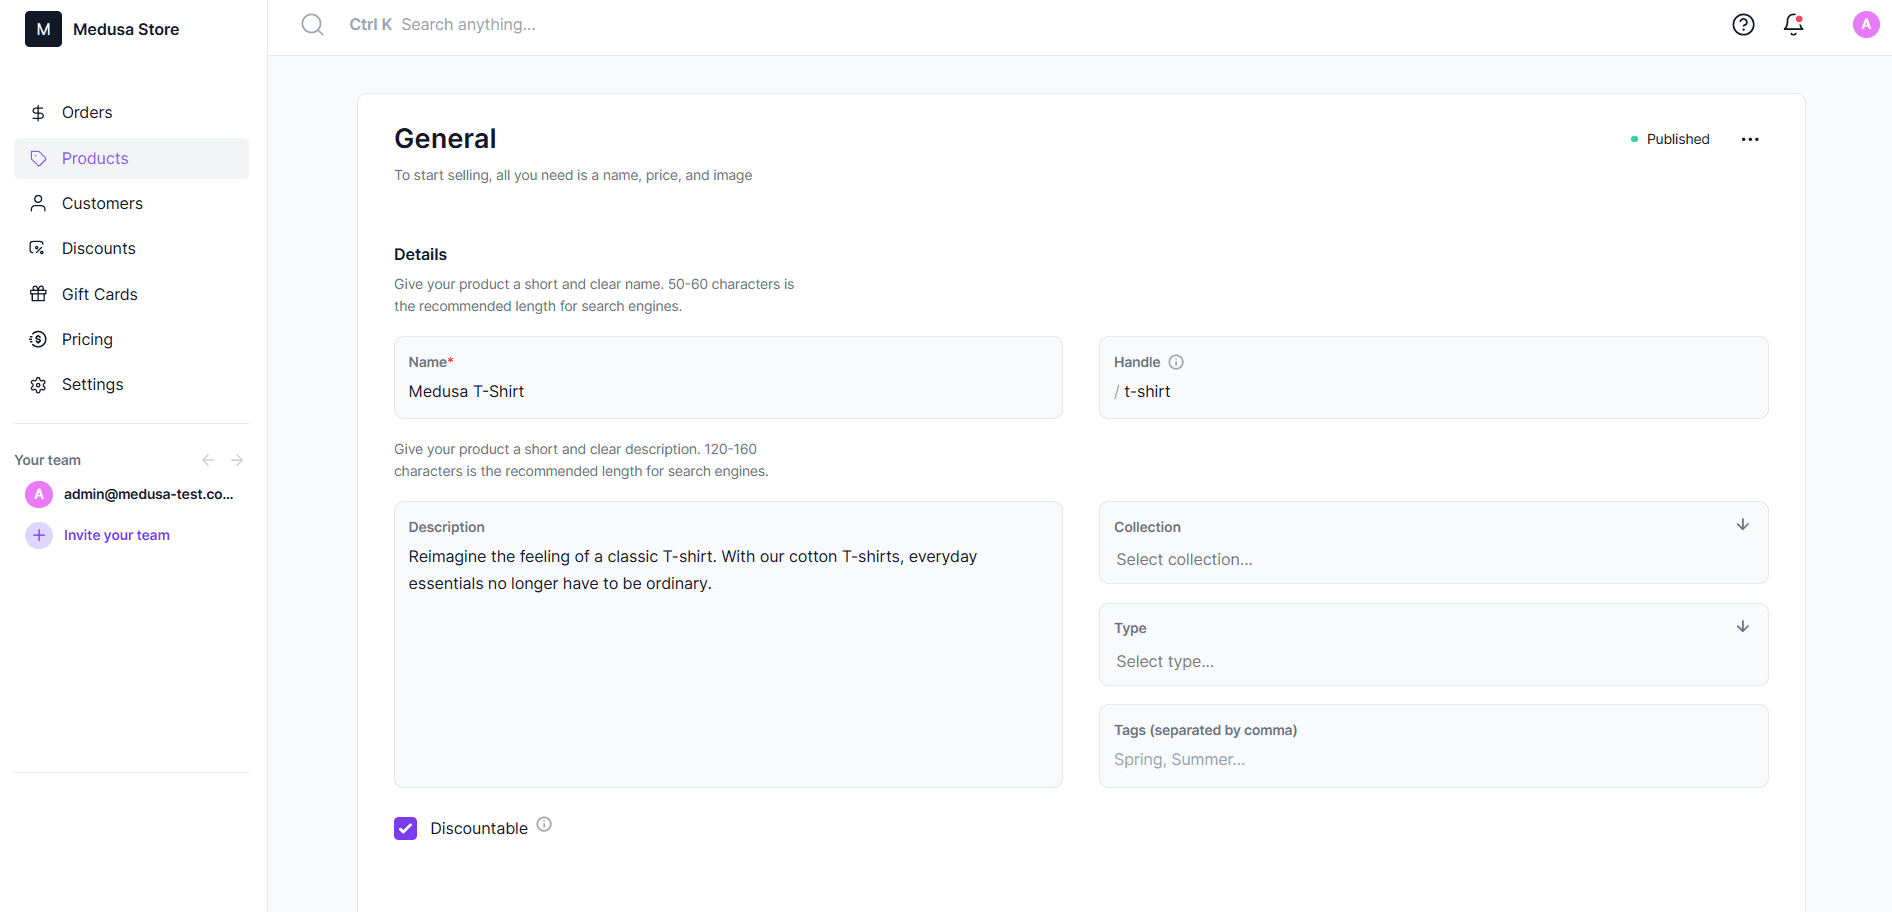This screenshot has width=1892, height=912.
Task: Click the product Name input field
Action: (x=727, y=392)
